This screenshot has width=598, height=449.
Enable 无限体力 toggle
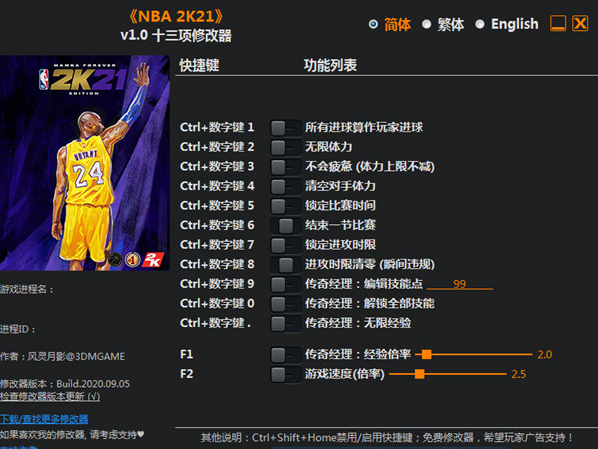[x=285, y=147]
